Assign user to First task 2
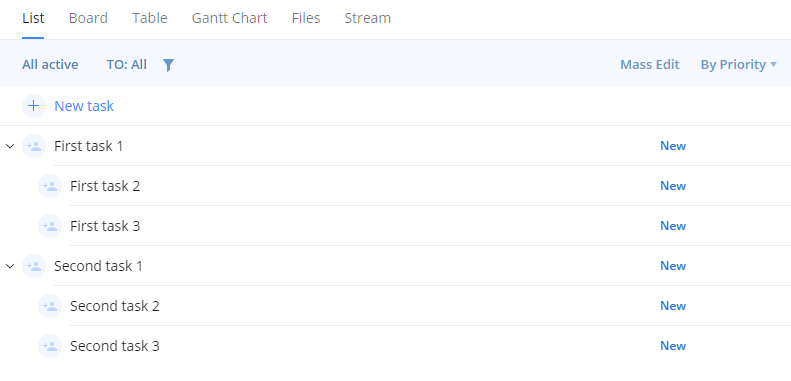Screen dimensions: 791x381 [x=50, y=186]
